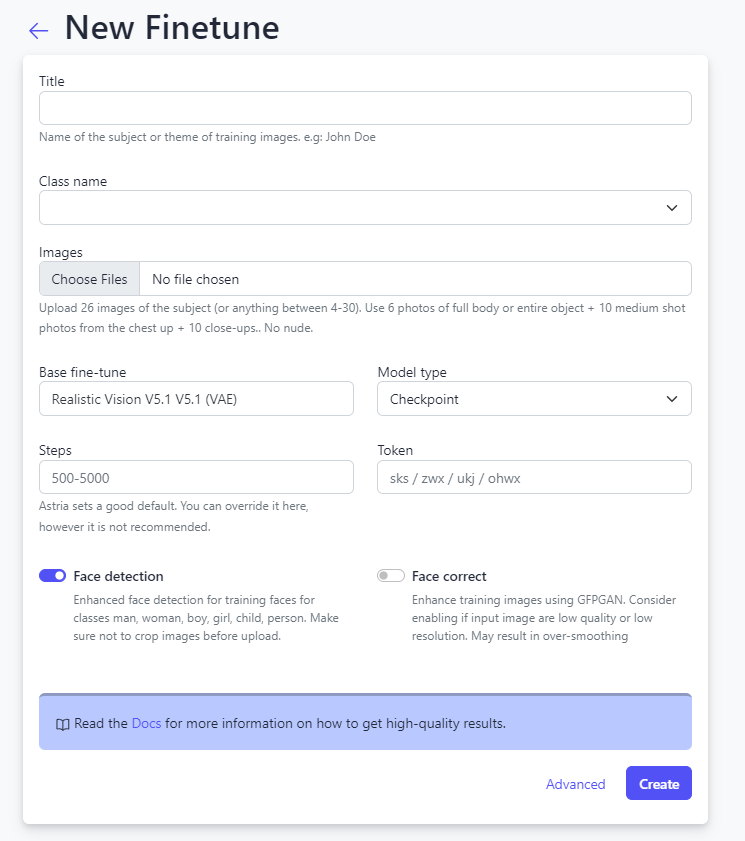Expand the Model type Checkpoint dropdown
The width and height of the screenshot is (745, 841).
[x=534, y=399]
